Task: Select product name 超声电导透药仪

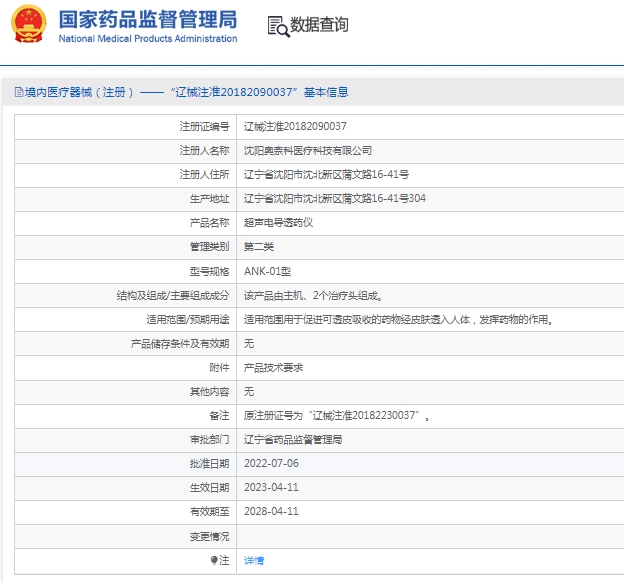Action: click(278, 222)
